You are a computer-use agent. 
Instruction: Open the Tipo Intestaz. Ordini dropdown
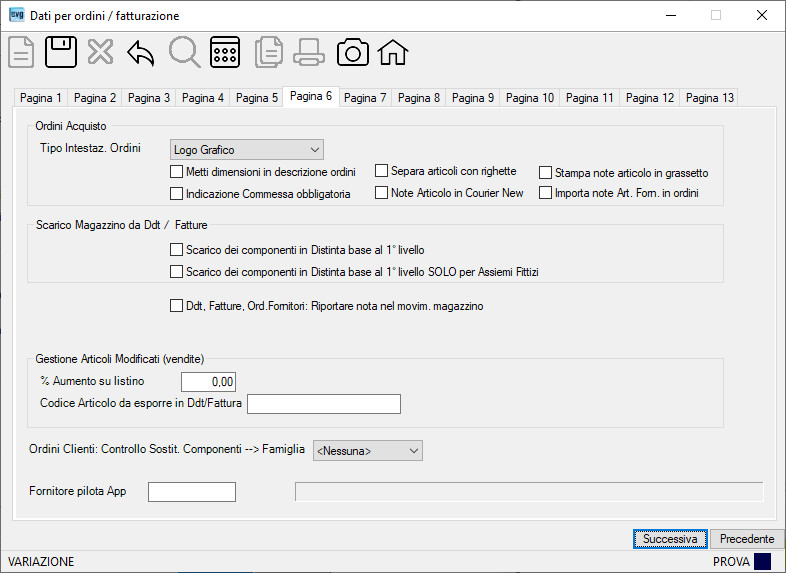[x=247, y=150]
